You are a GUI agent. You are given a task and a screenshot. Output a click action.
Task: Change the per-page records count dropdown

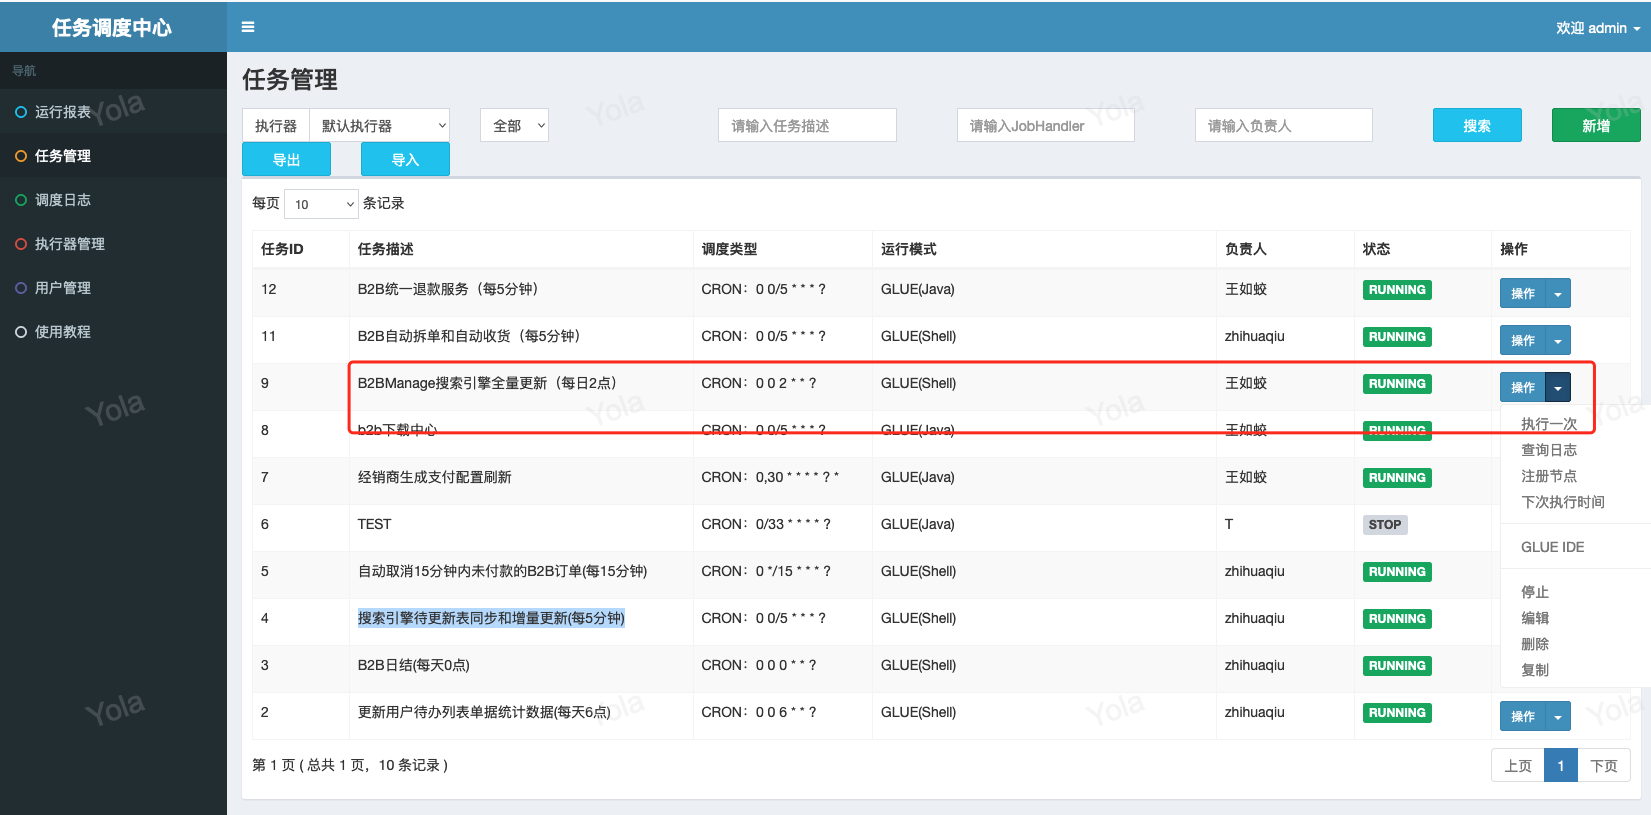pos(321,204)
